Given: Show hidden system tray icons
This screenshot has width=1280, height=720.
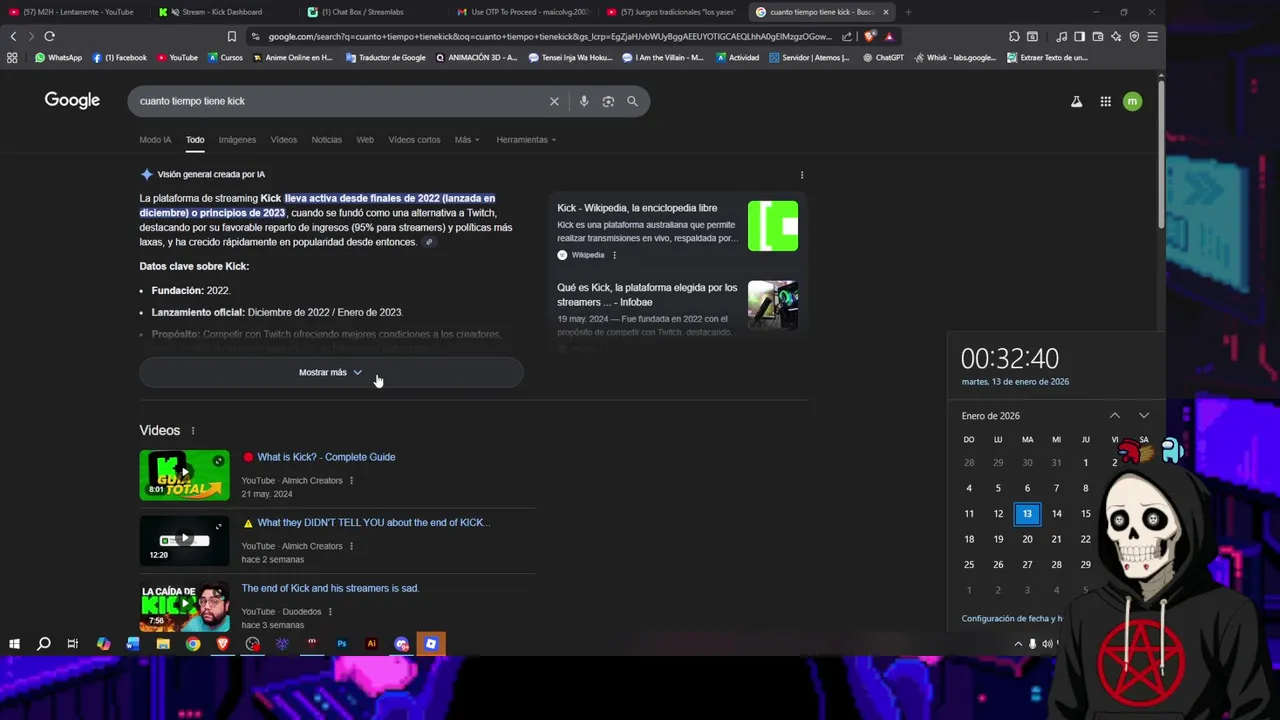Looking at the screenshot, I should [x=1018, y=644].
